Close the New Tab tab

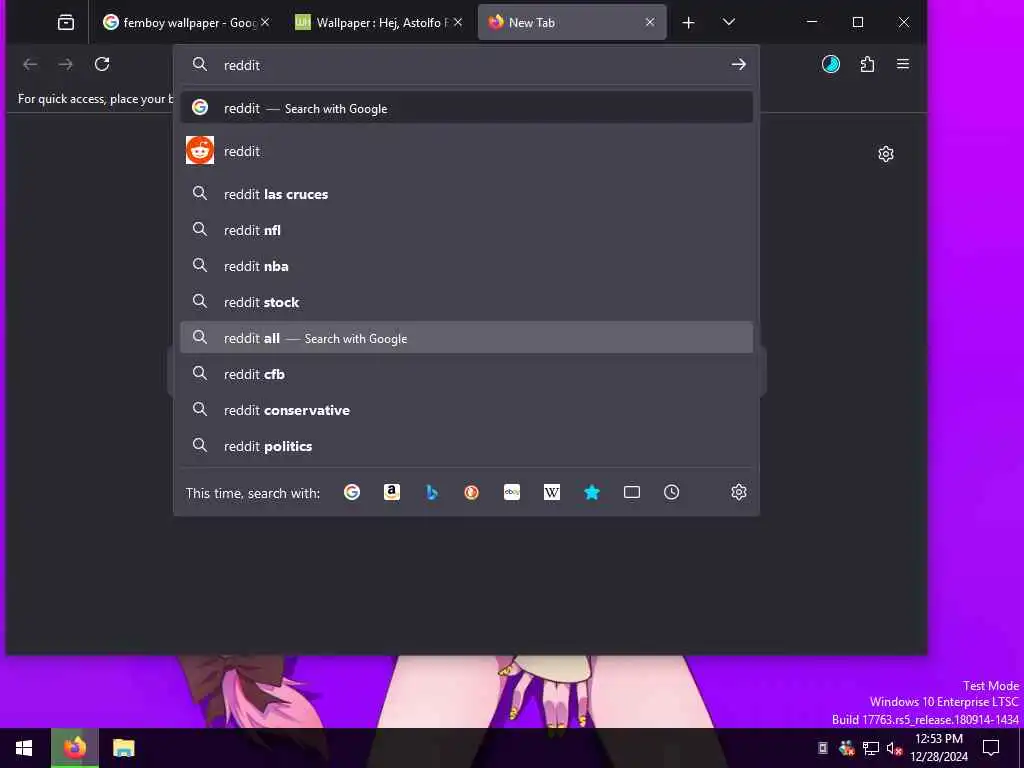[x=650, y=22]
